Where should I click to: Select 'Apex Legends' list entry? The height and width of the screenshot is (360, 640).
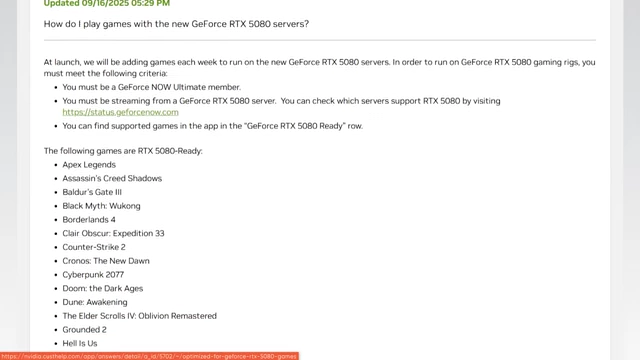89,164
